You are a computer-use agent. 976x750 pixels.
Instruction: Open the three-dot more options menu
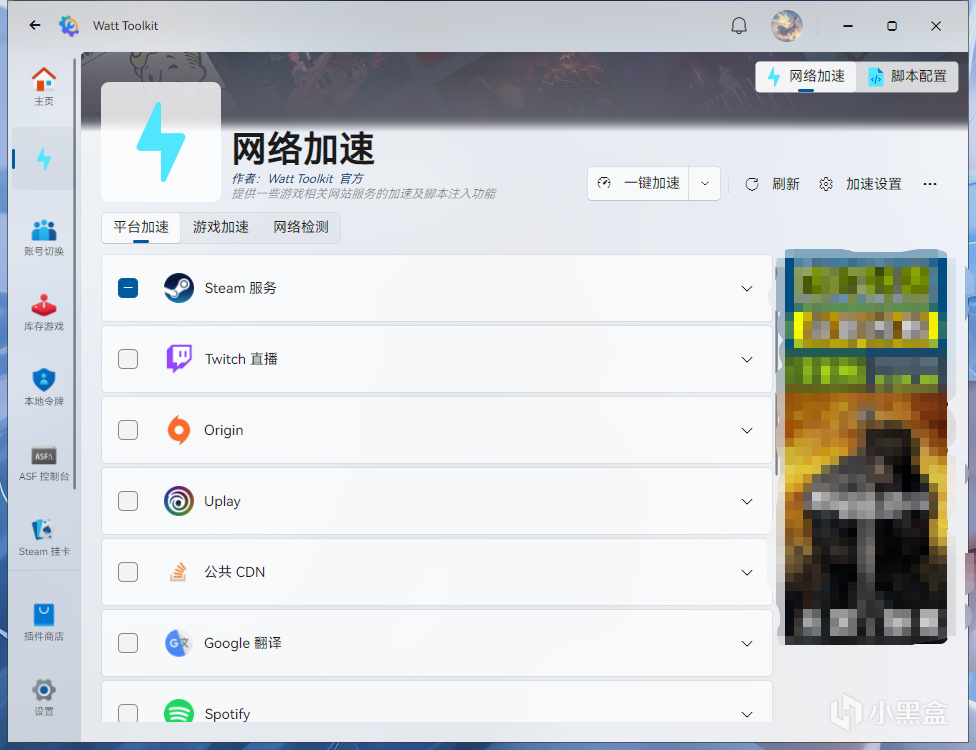(930, 184)
